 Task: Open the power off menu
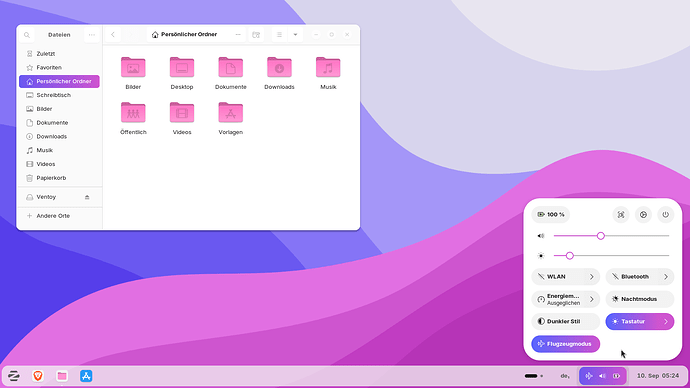[x=666, y=215]
